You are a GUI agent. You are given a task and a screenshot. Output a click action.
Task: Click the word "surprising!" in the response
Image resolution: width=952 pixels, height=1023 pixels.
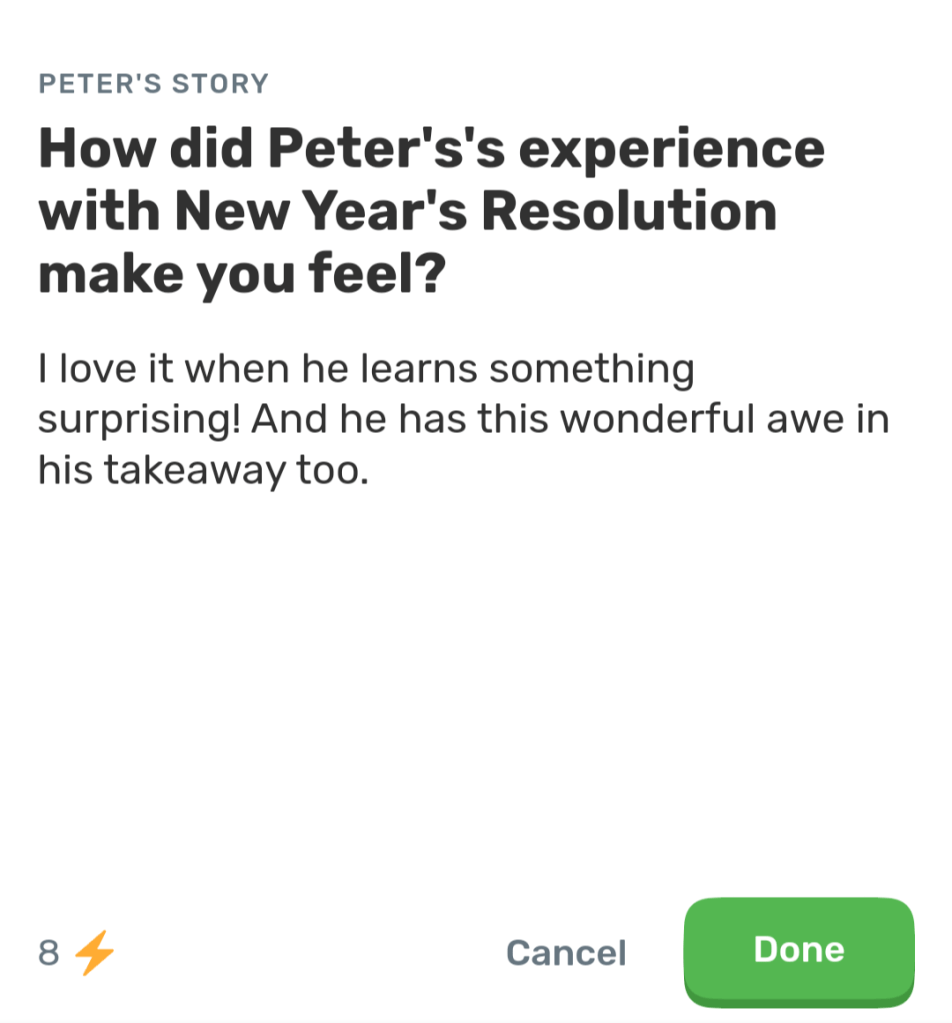point(139,420)
